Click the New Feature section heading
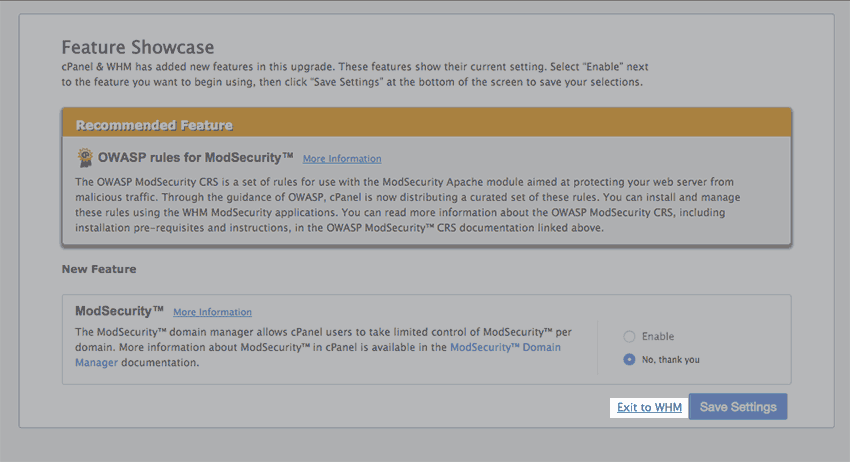This screenshot has width=850, height=462. (99, 269)
